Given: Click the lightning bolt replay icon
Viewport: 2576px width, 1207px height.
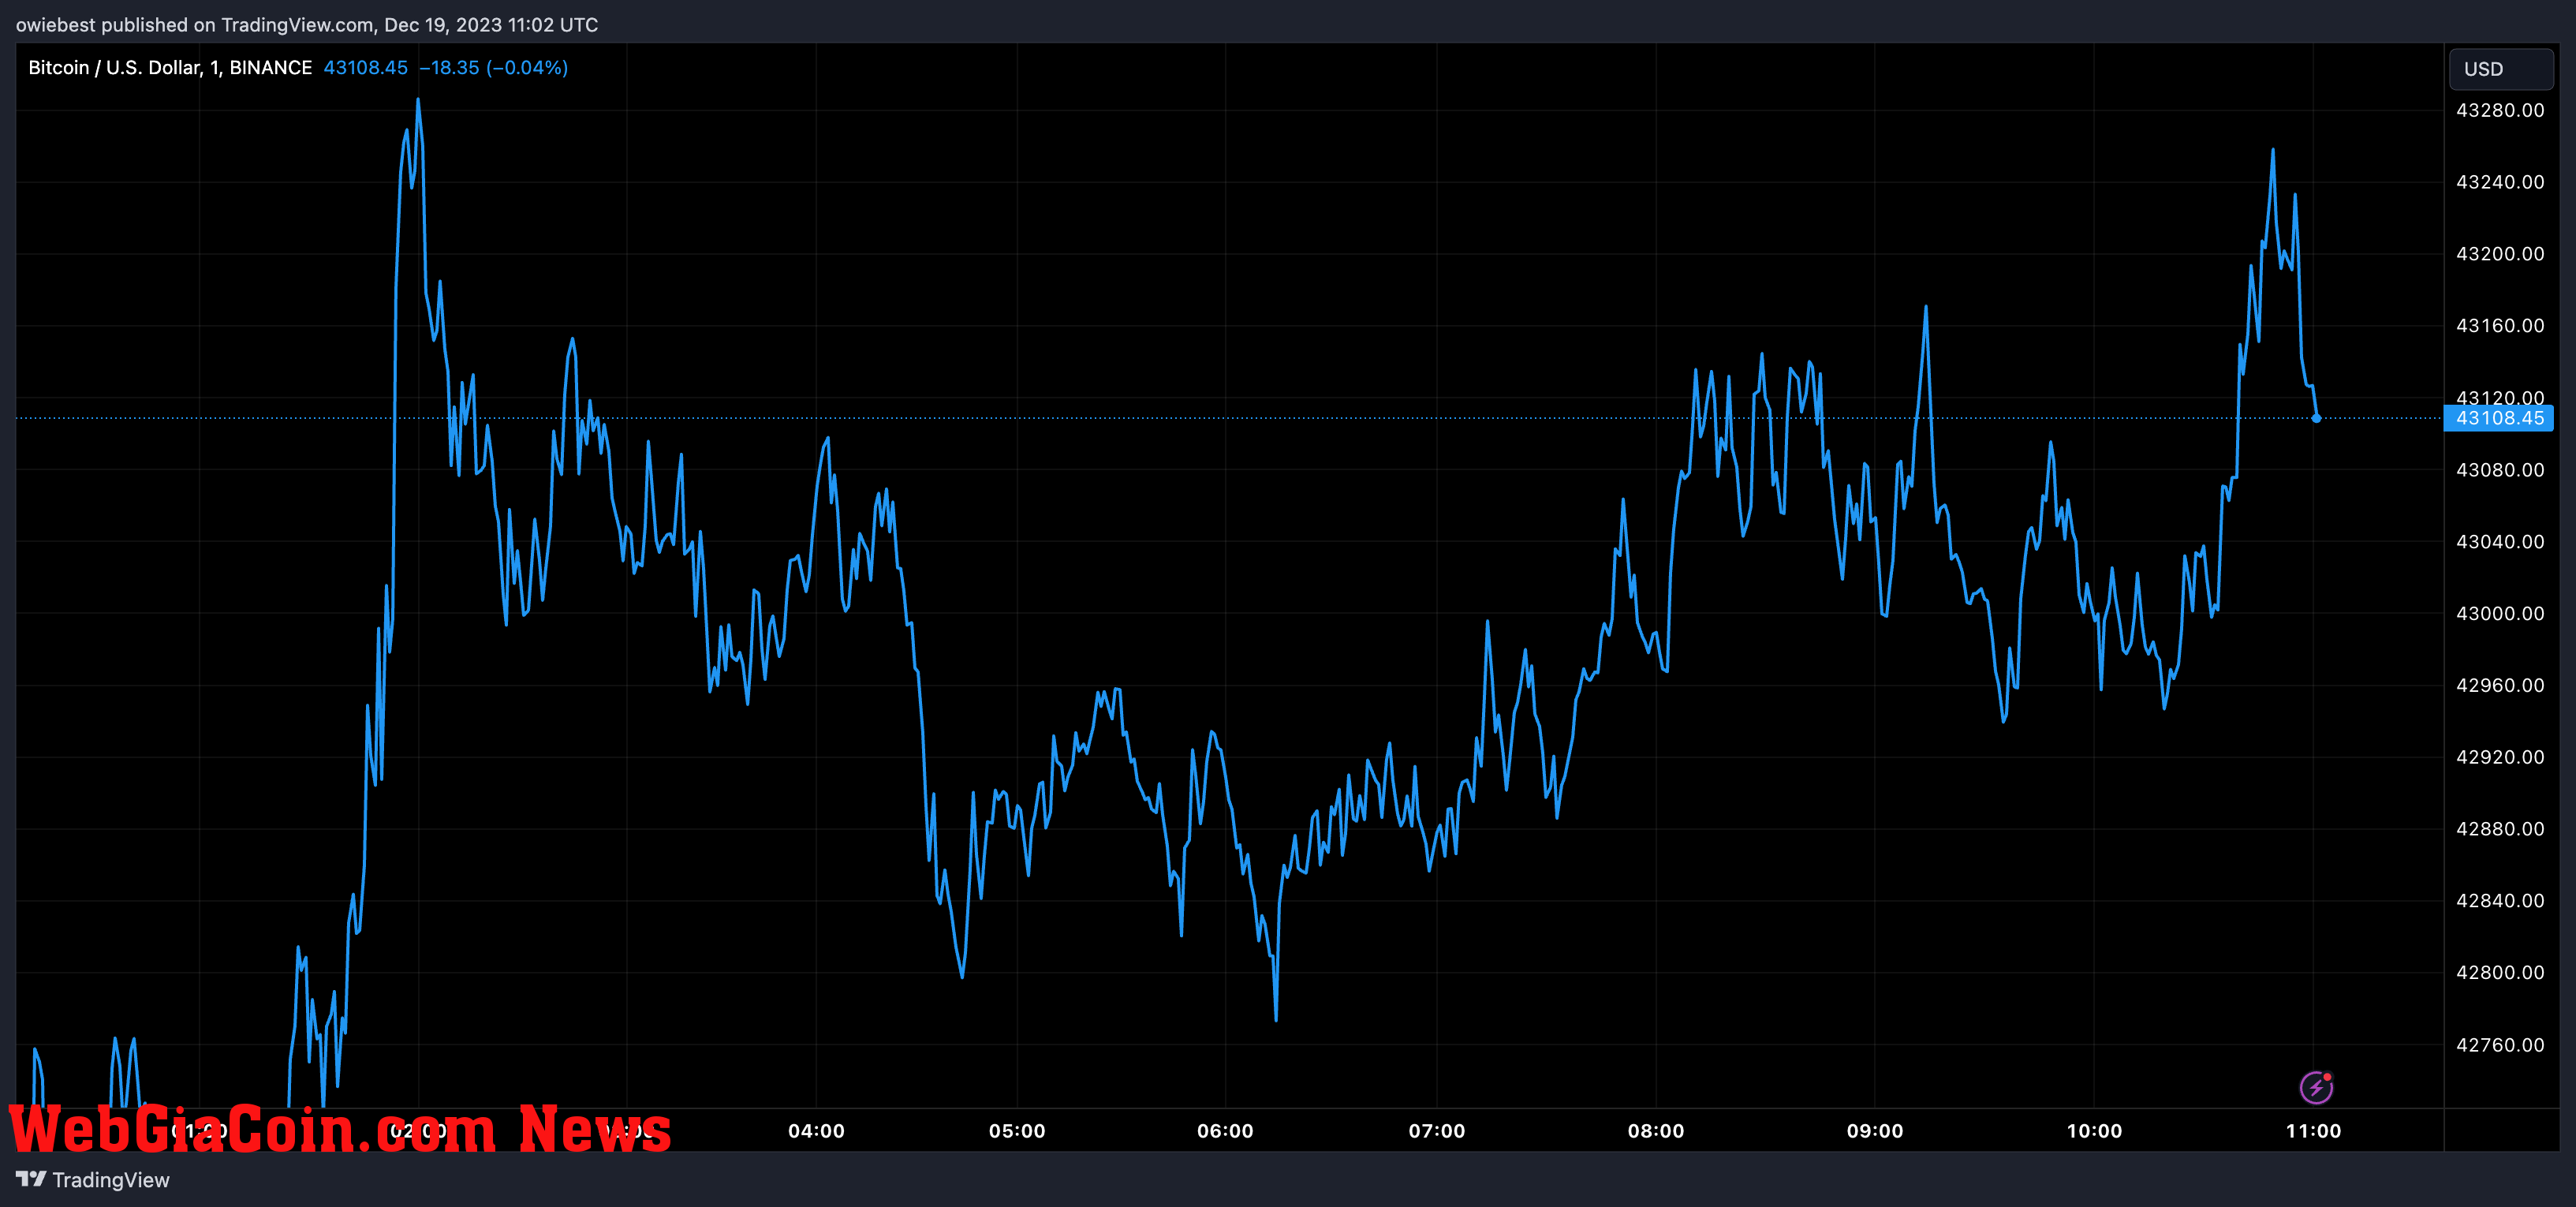Looking at the screenshot, I should pyautogui.click(x=2316, y=1087).
